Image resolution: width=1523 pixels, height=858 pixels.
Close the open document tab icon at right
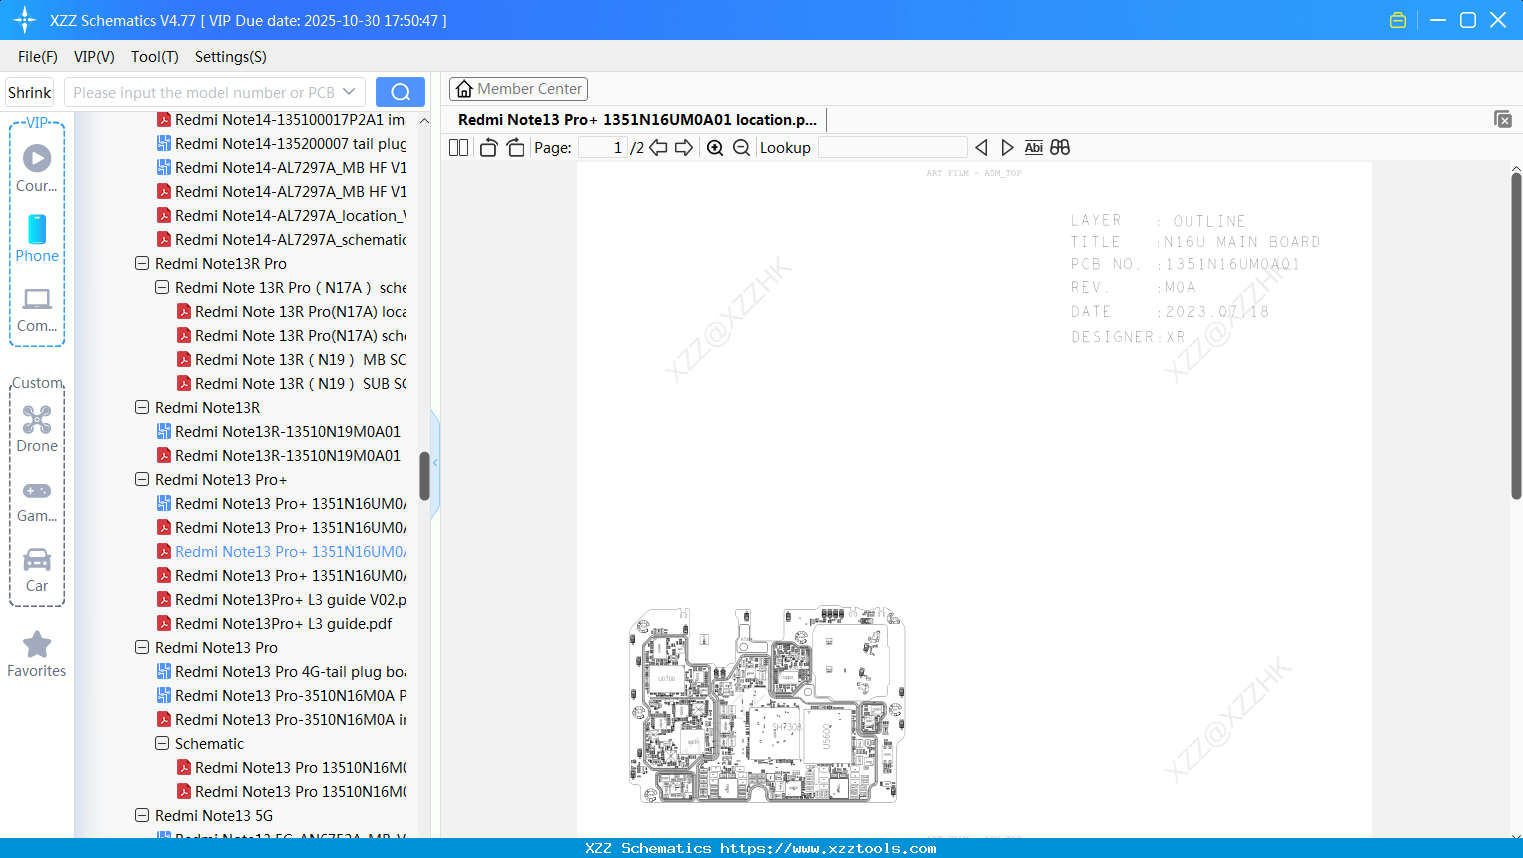point(1502,119)
